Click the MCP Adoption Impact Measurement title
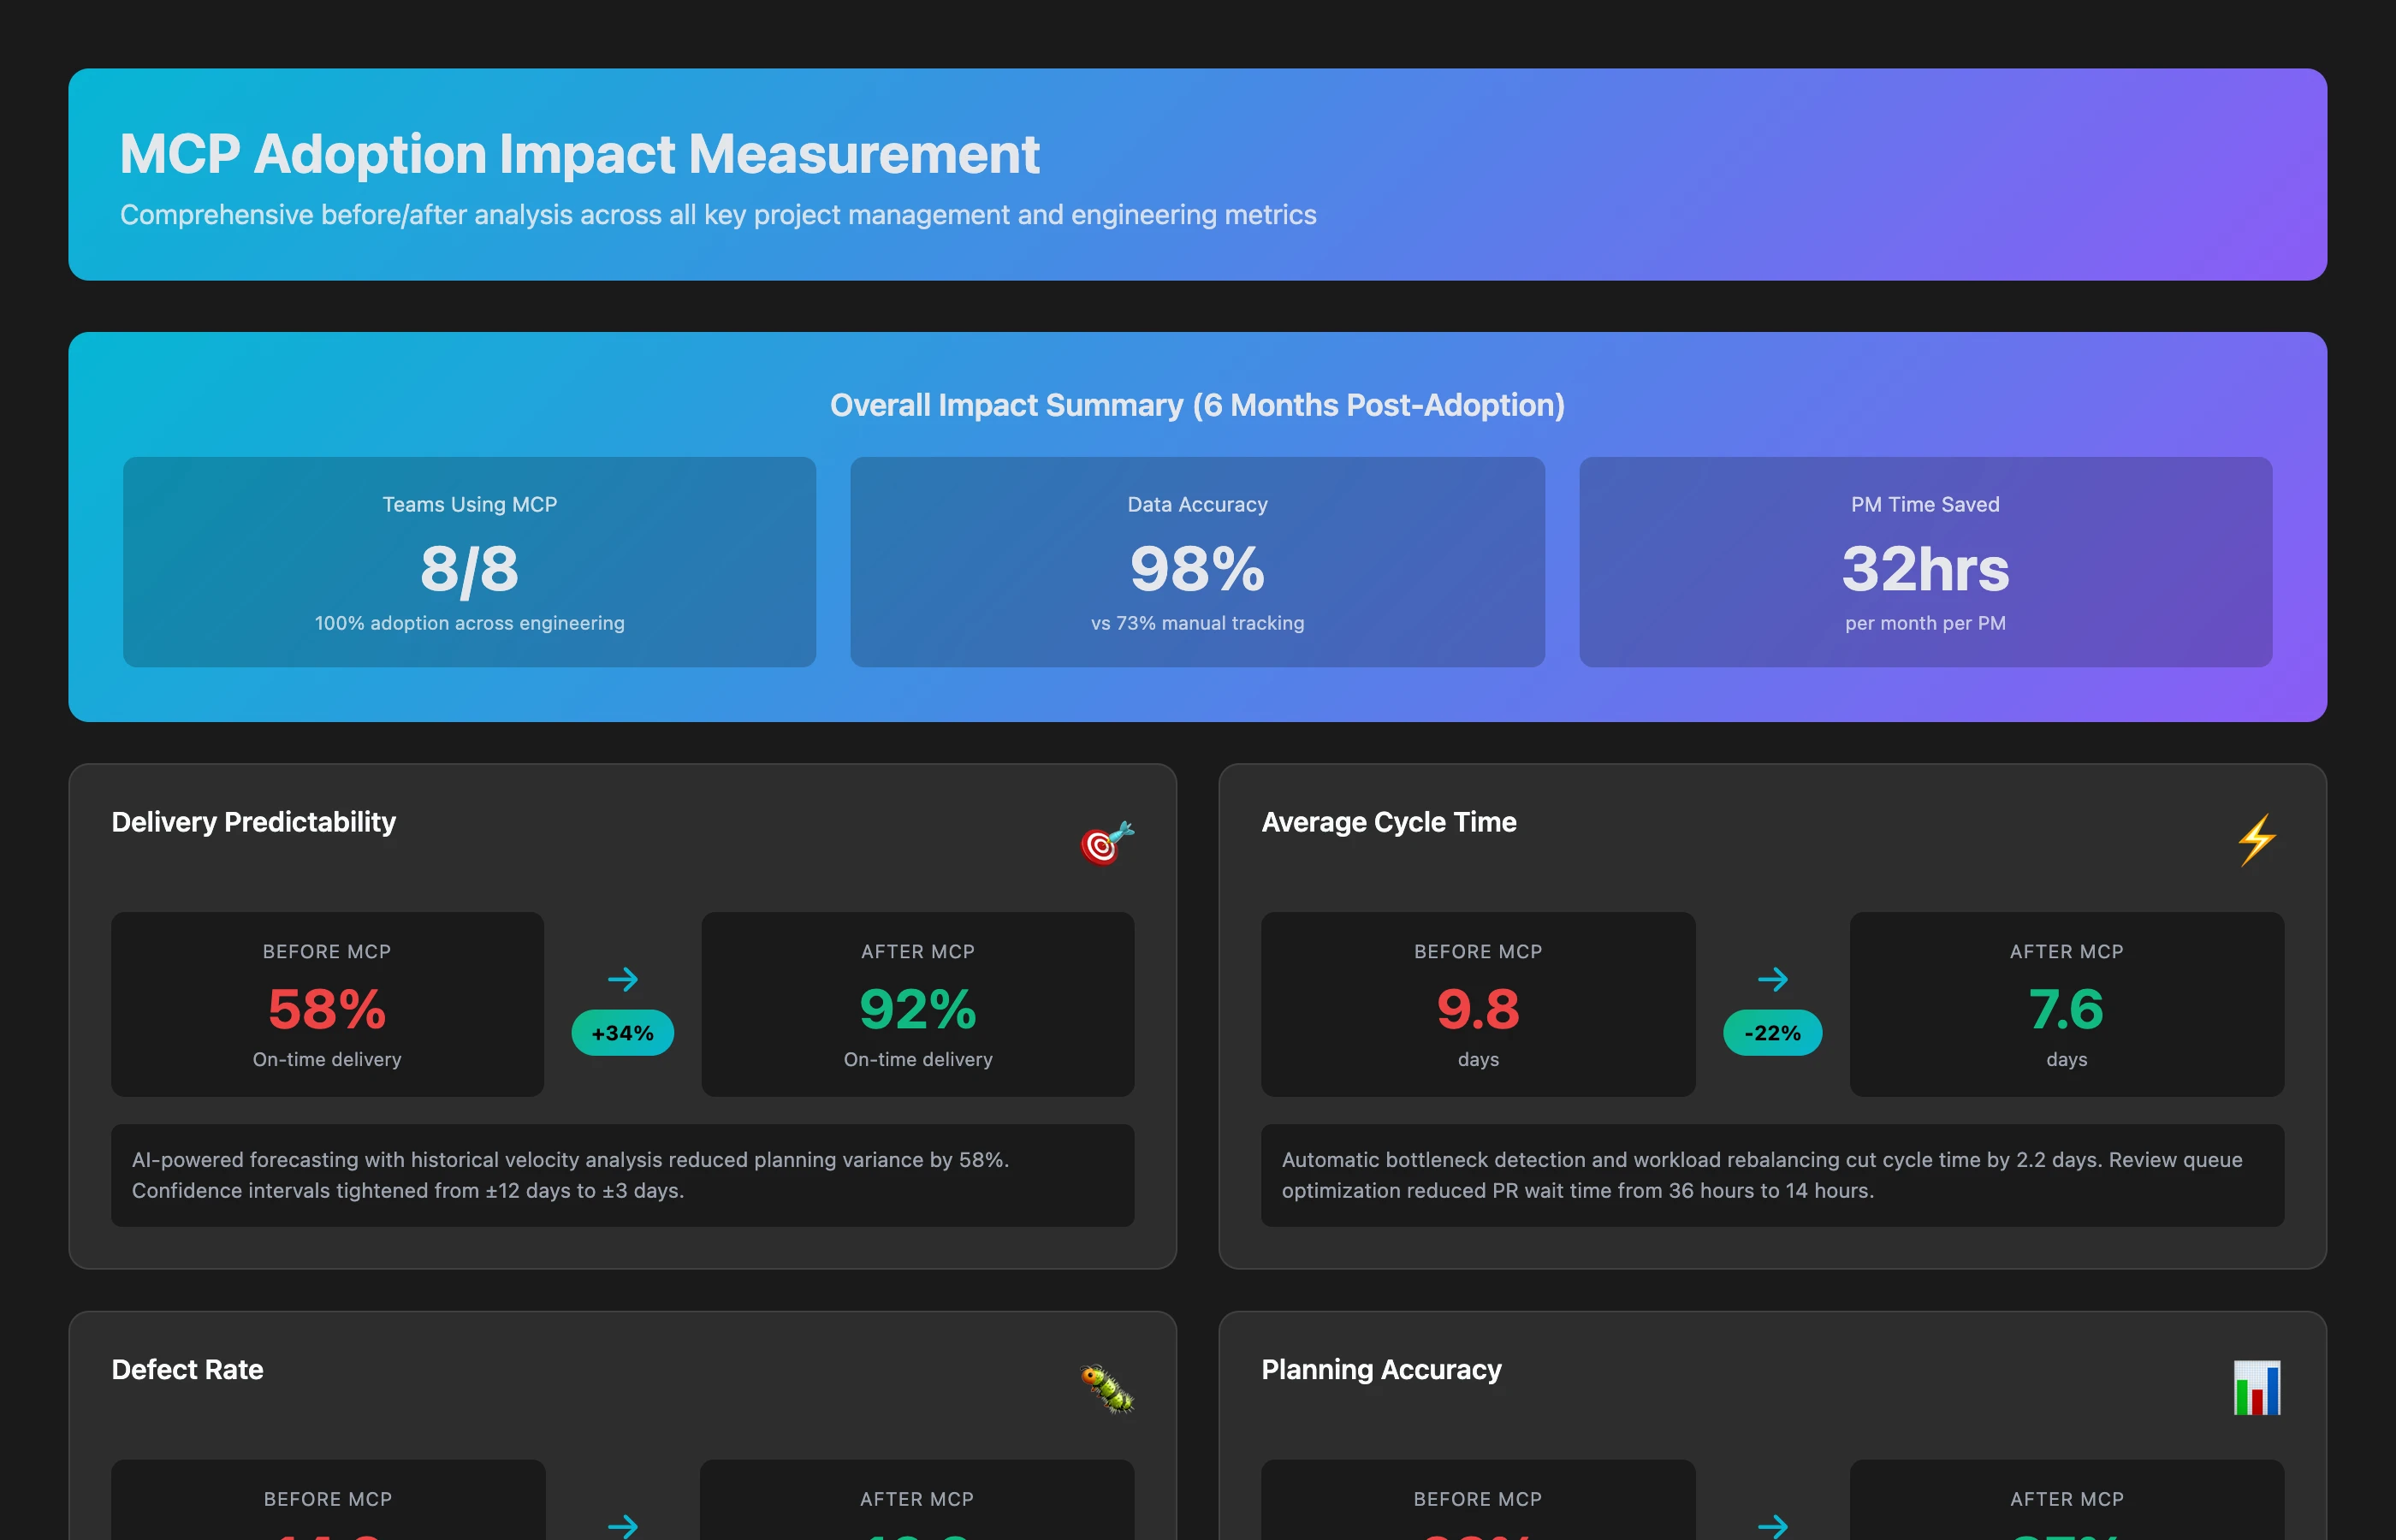Viewport: 2396px width, 1540px height. click(x=580, y=154)
